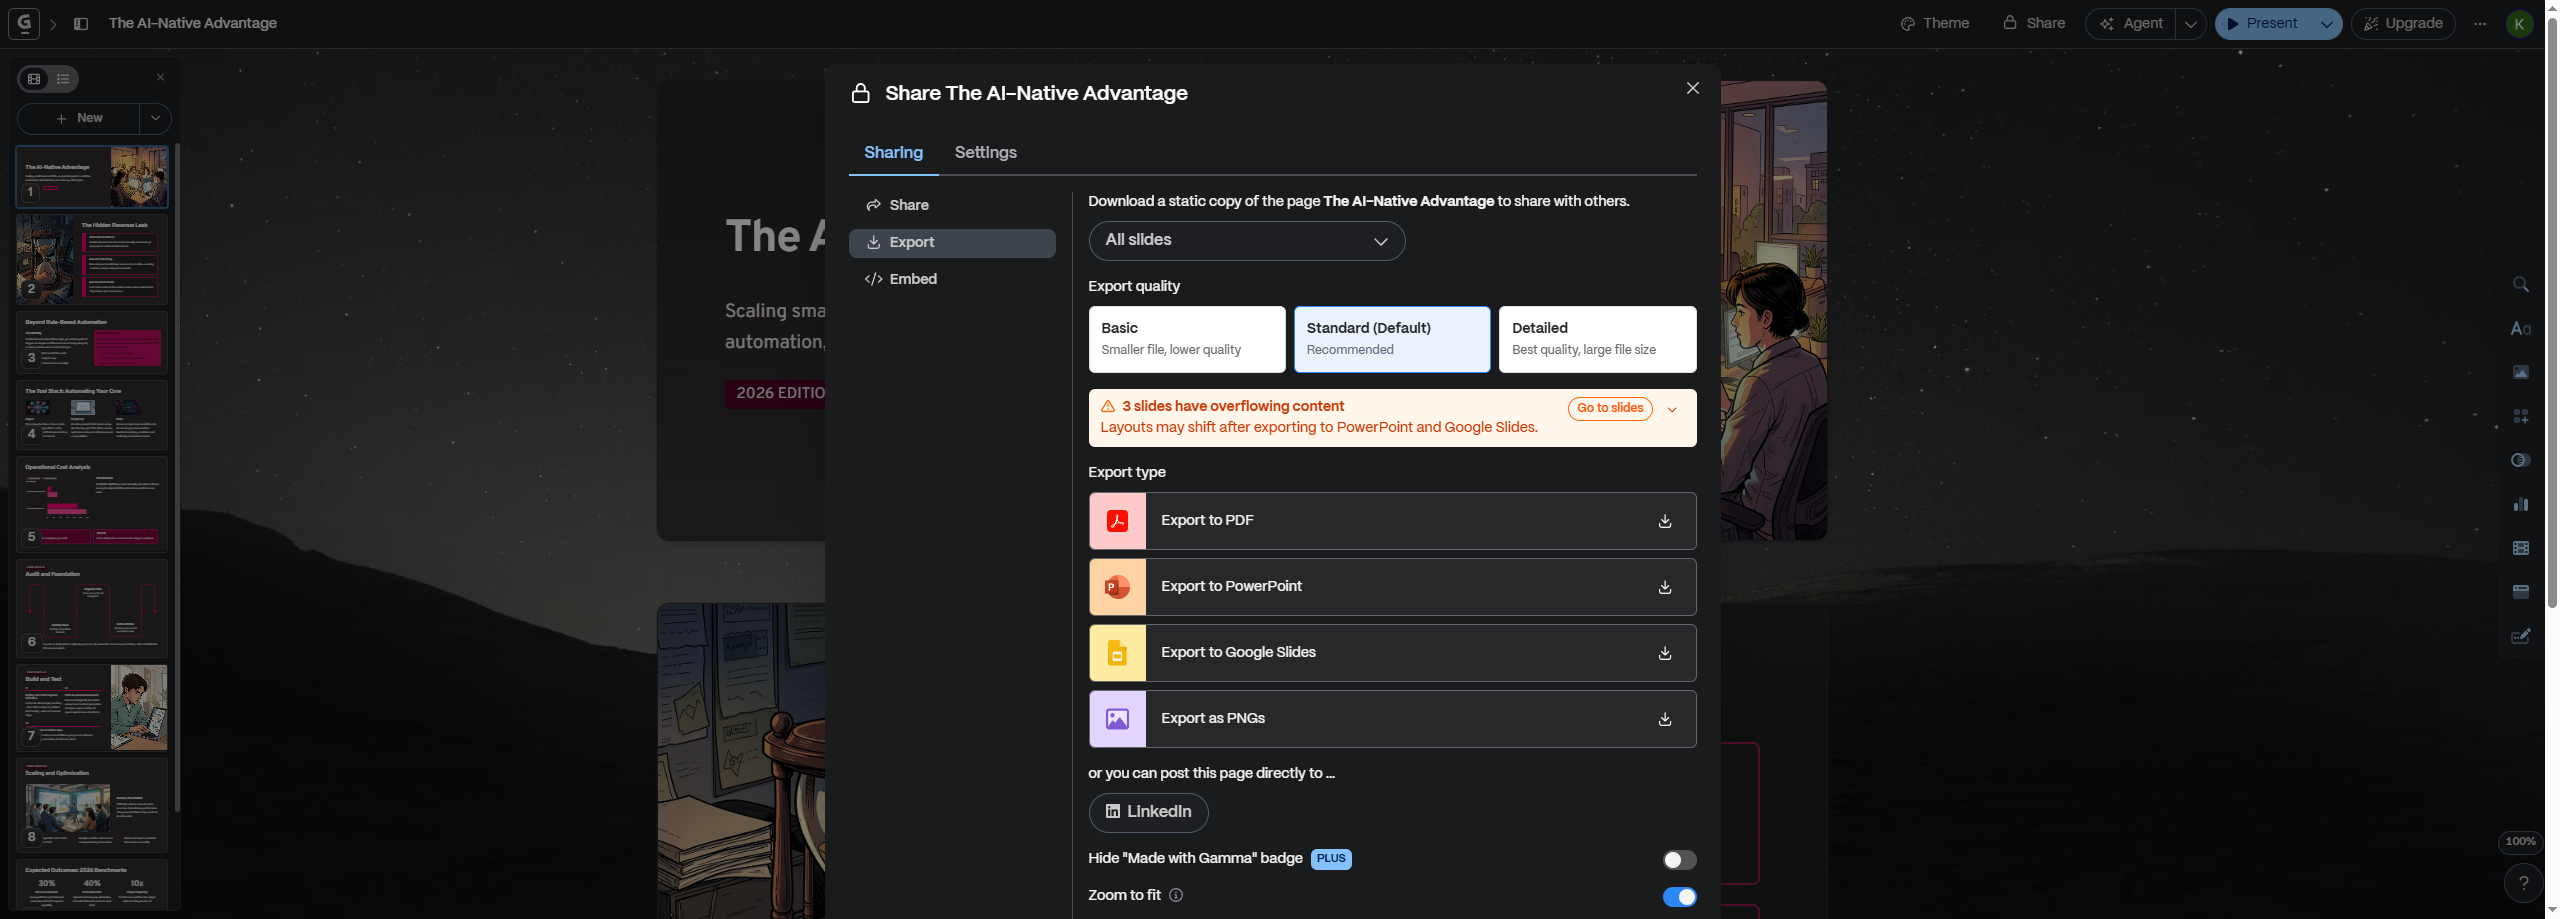Open the charts bar icon
Screen dimensions: 2560x919
click(2521, 504)
